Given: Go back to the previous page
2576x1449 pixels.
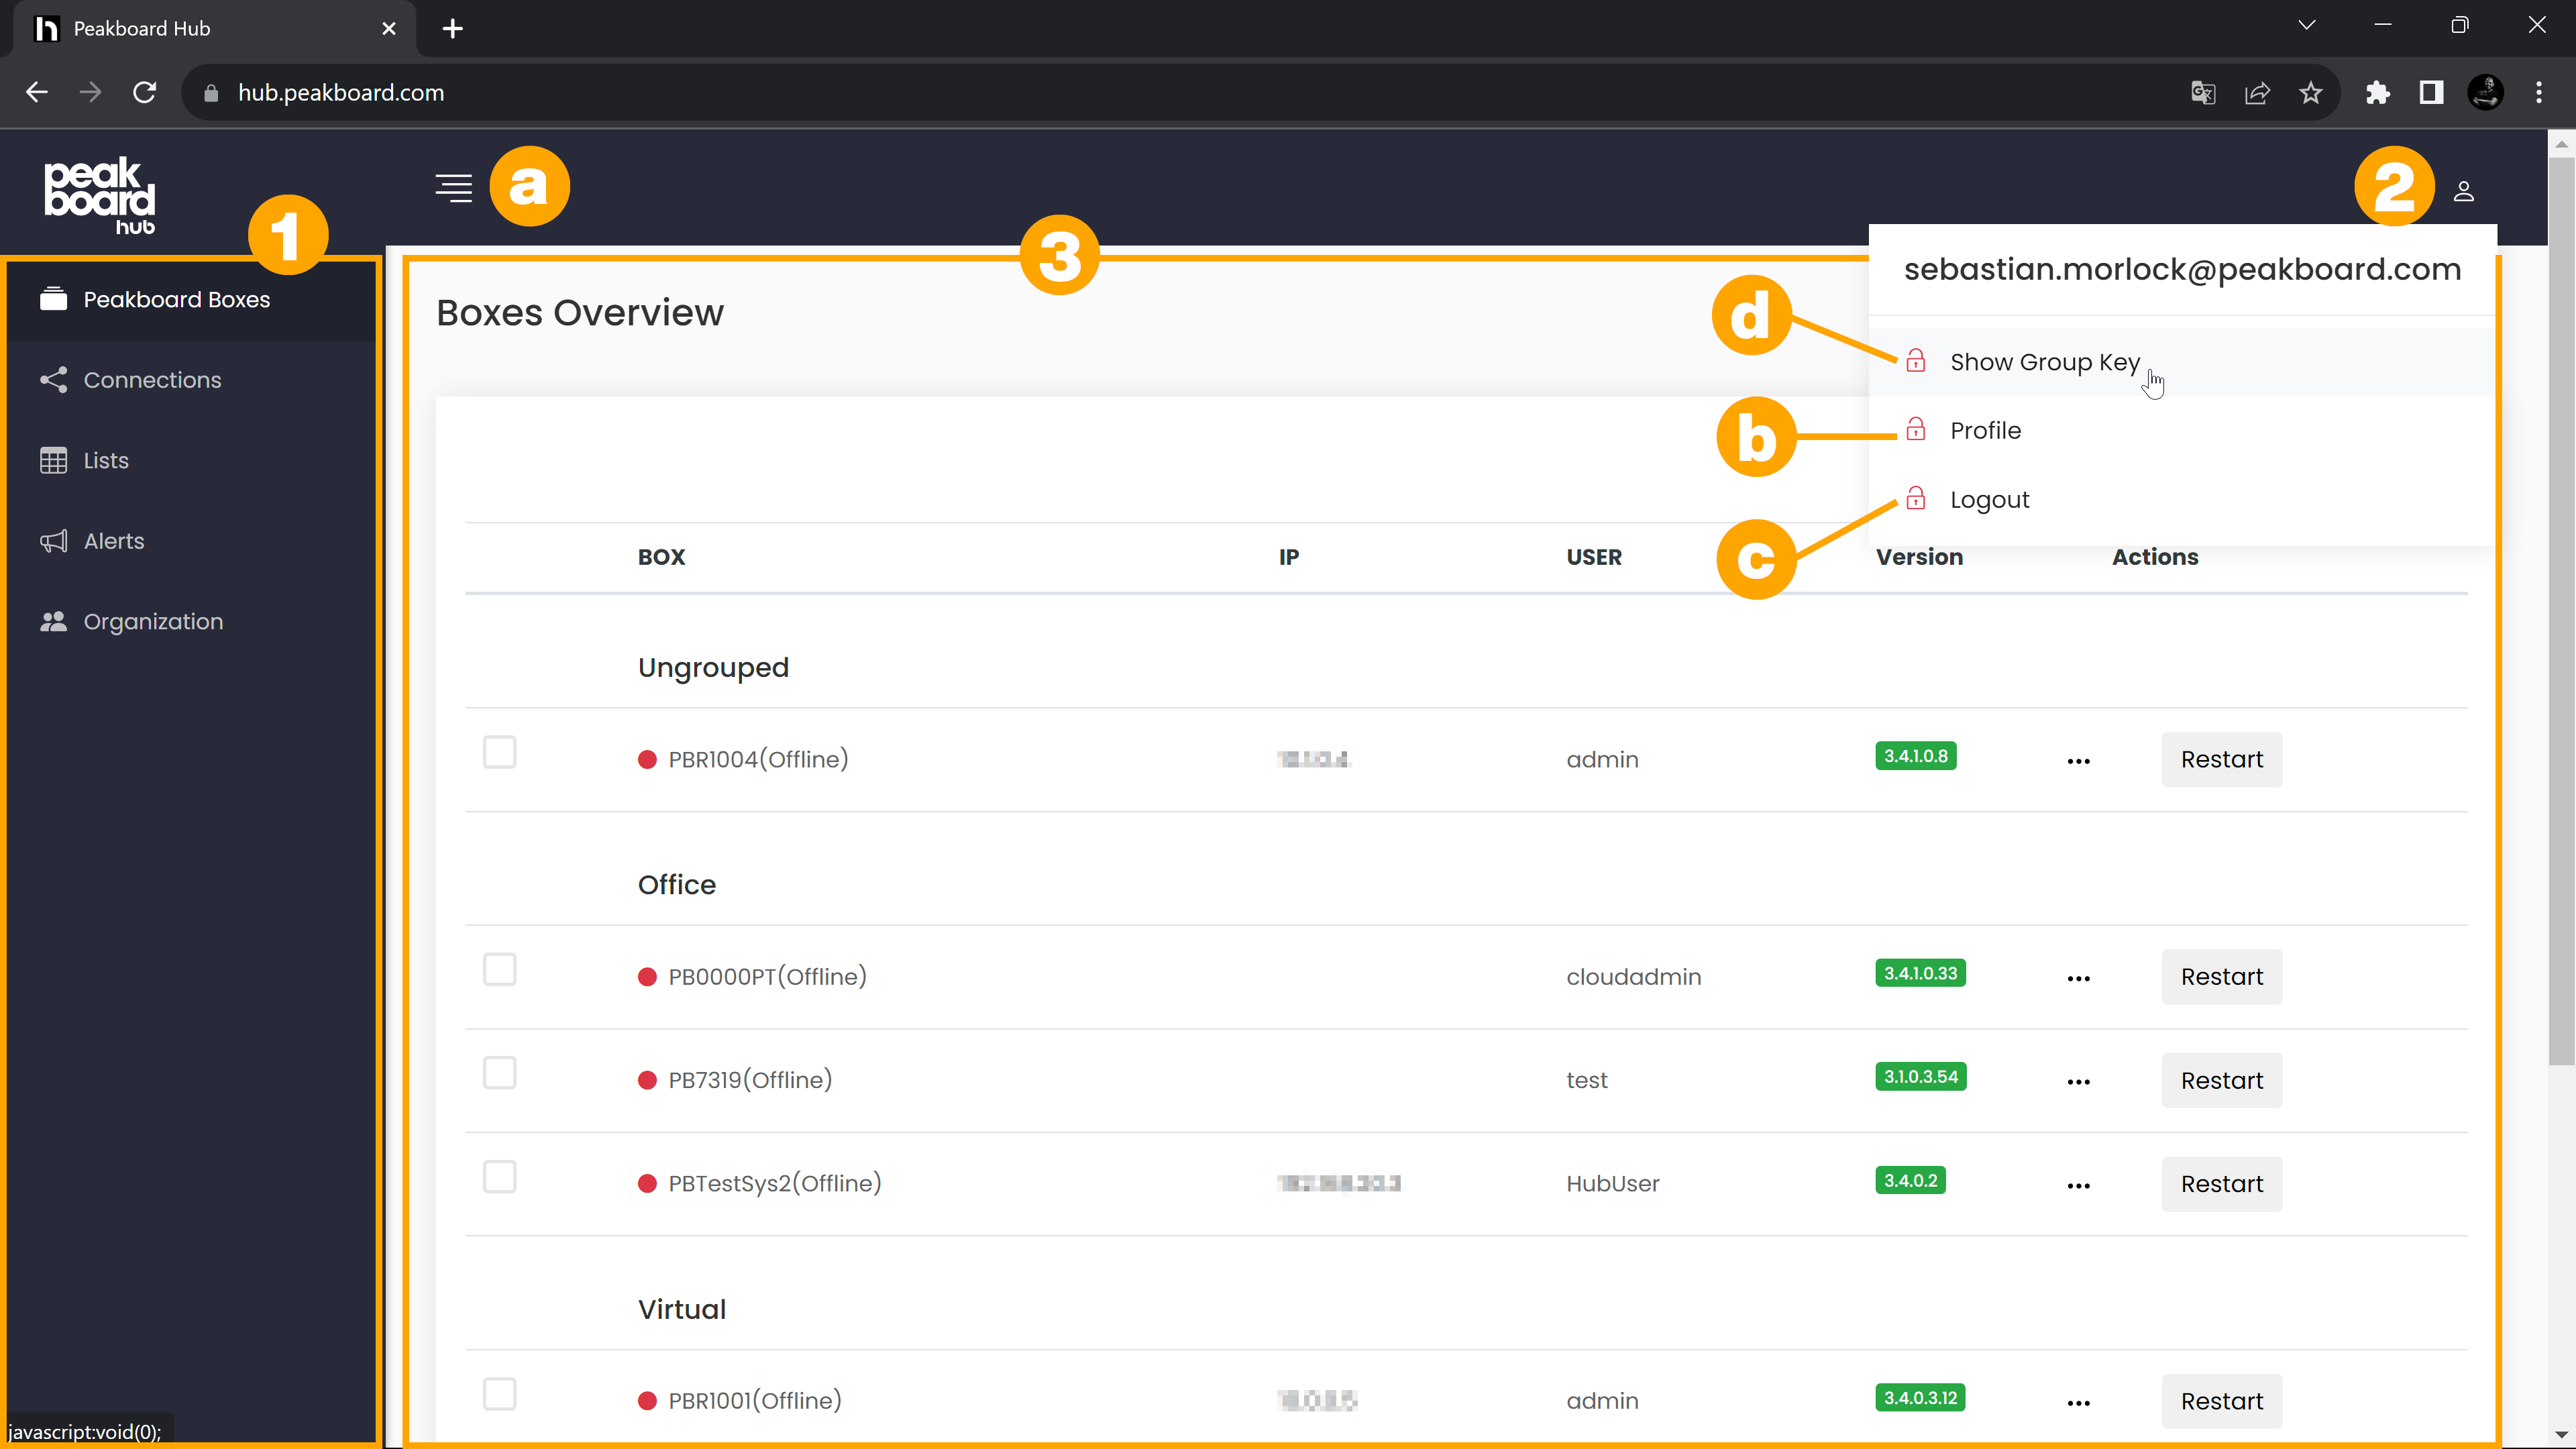Looking at the screenshot, I should (x=37, y=93).
